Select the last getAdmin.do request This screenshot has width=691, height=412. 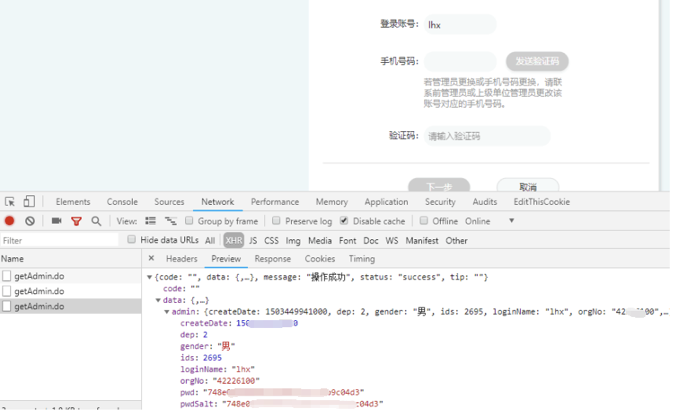click(x=39, y=307)
